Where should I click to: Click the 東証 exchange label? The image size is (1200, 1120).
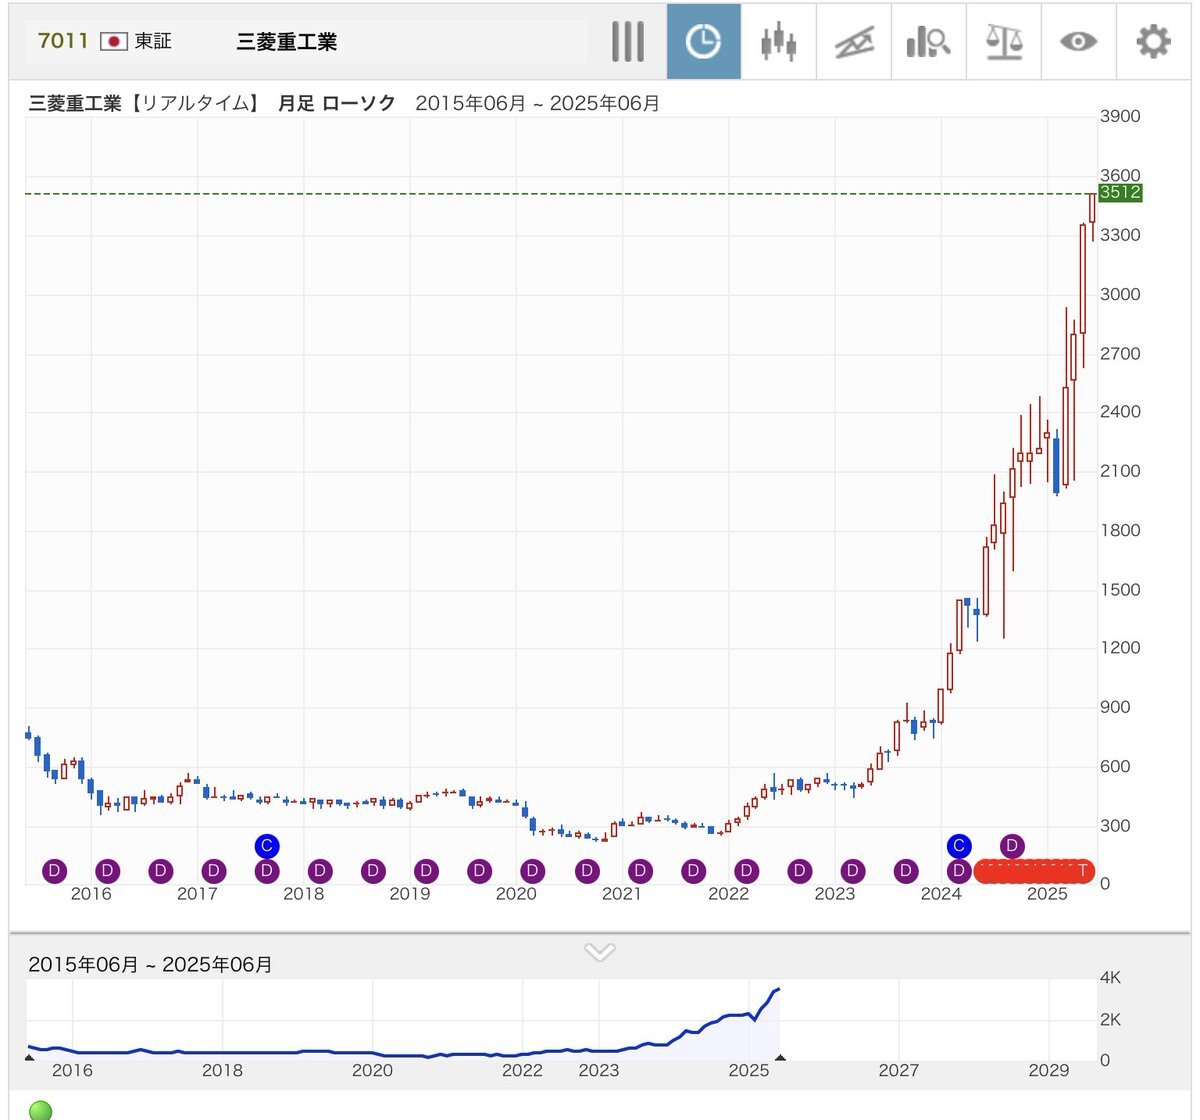(153, 41)
